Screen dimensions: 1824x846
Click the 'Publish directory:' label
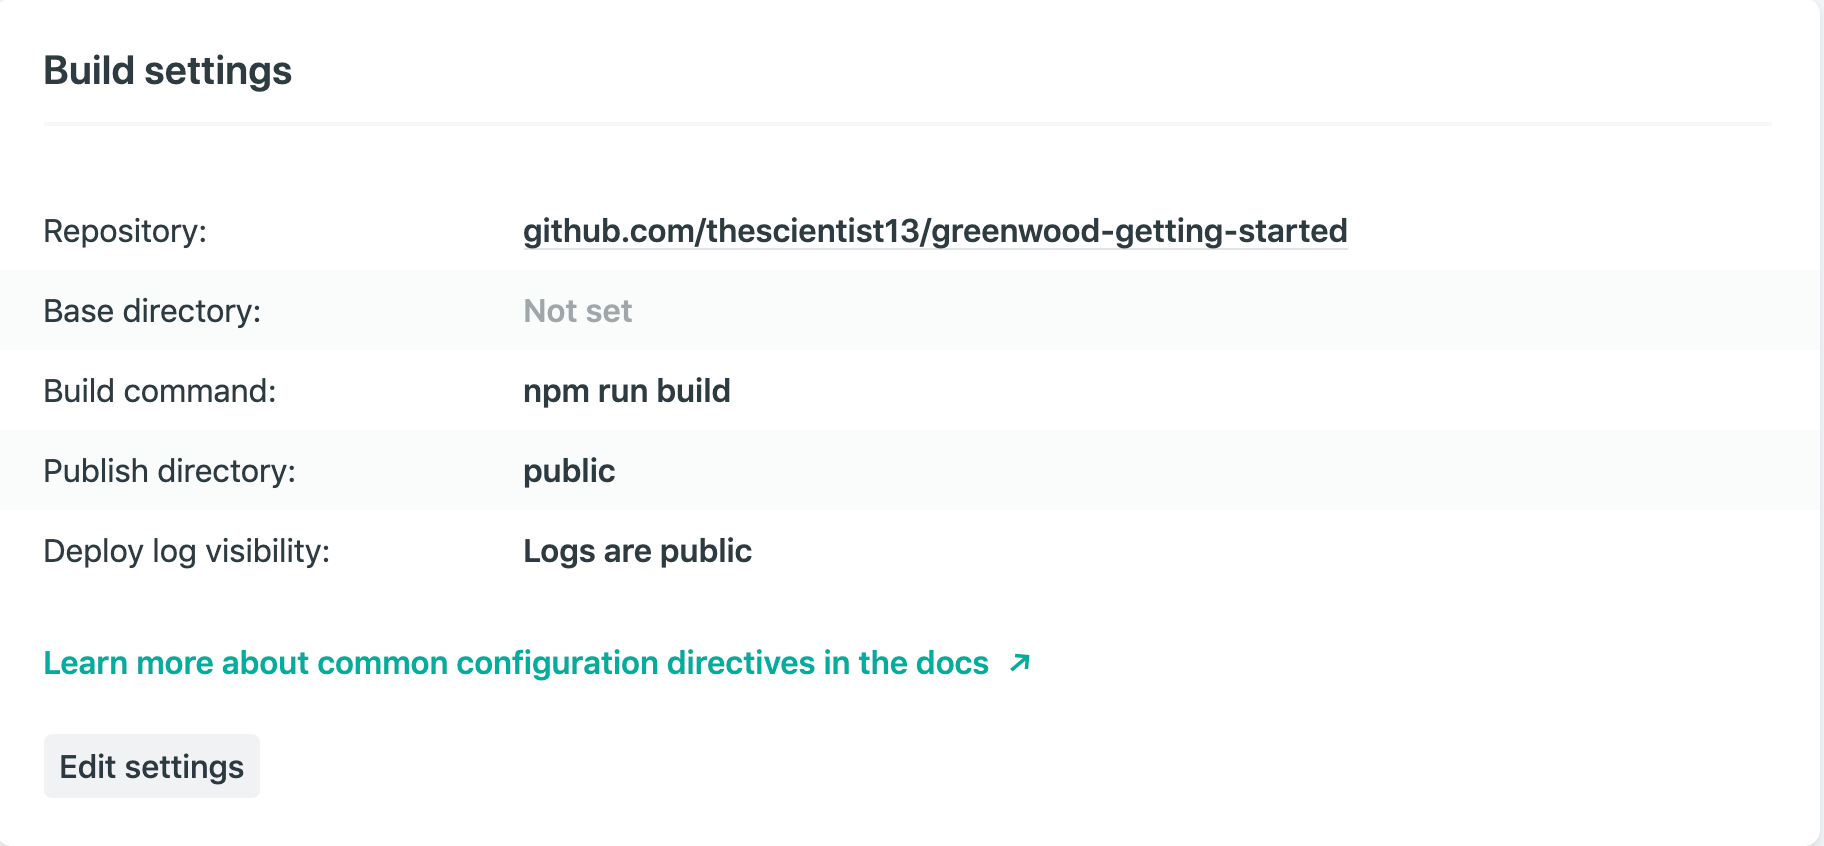[170, 471]
